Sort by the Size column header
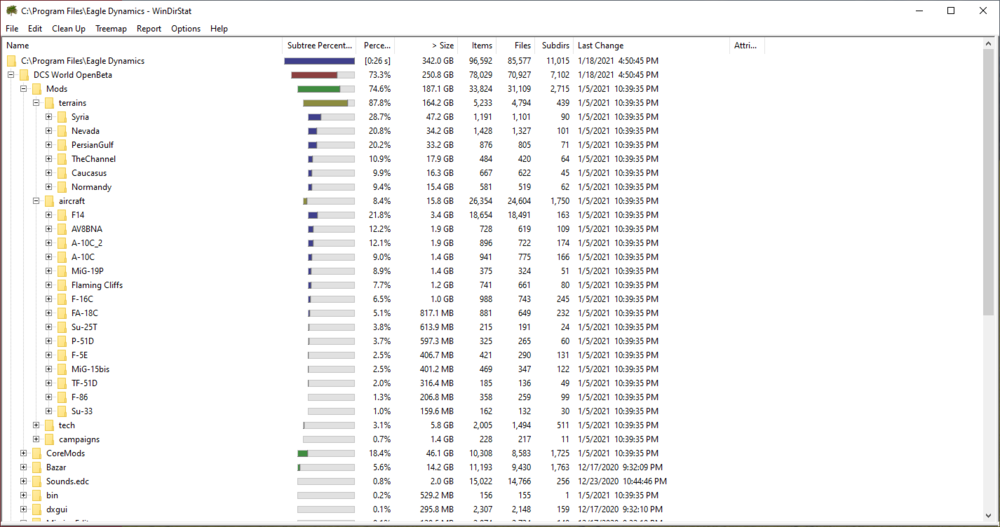 (426, 45)
